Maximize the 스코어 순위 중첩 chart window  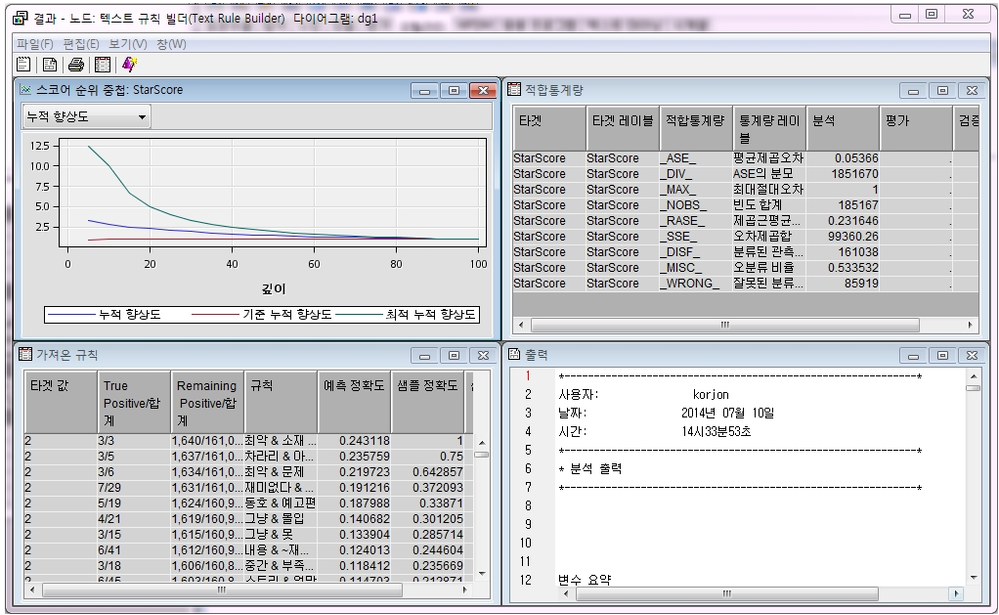pyautogui.click(x=454, y=90)
